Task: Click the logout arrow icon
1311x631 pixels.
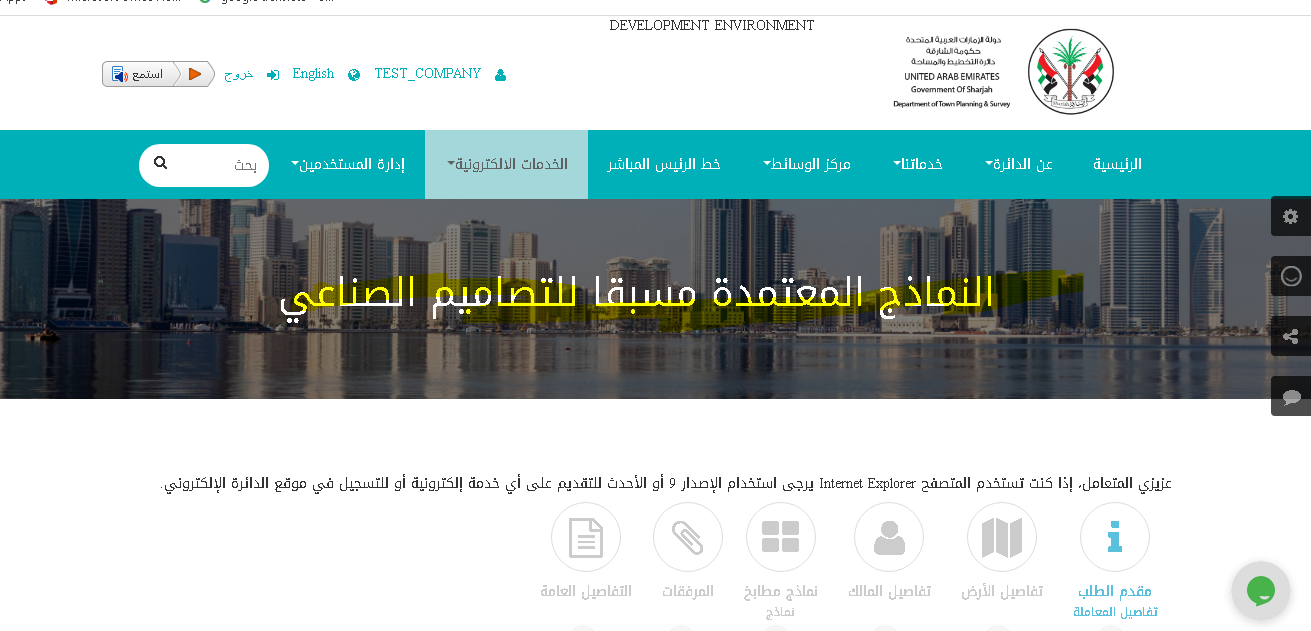Action: point(273,75)
